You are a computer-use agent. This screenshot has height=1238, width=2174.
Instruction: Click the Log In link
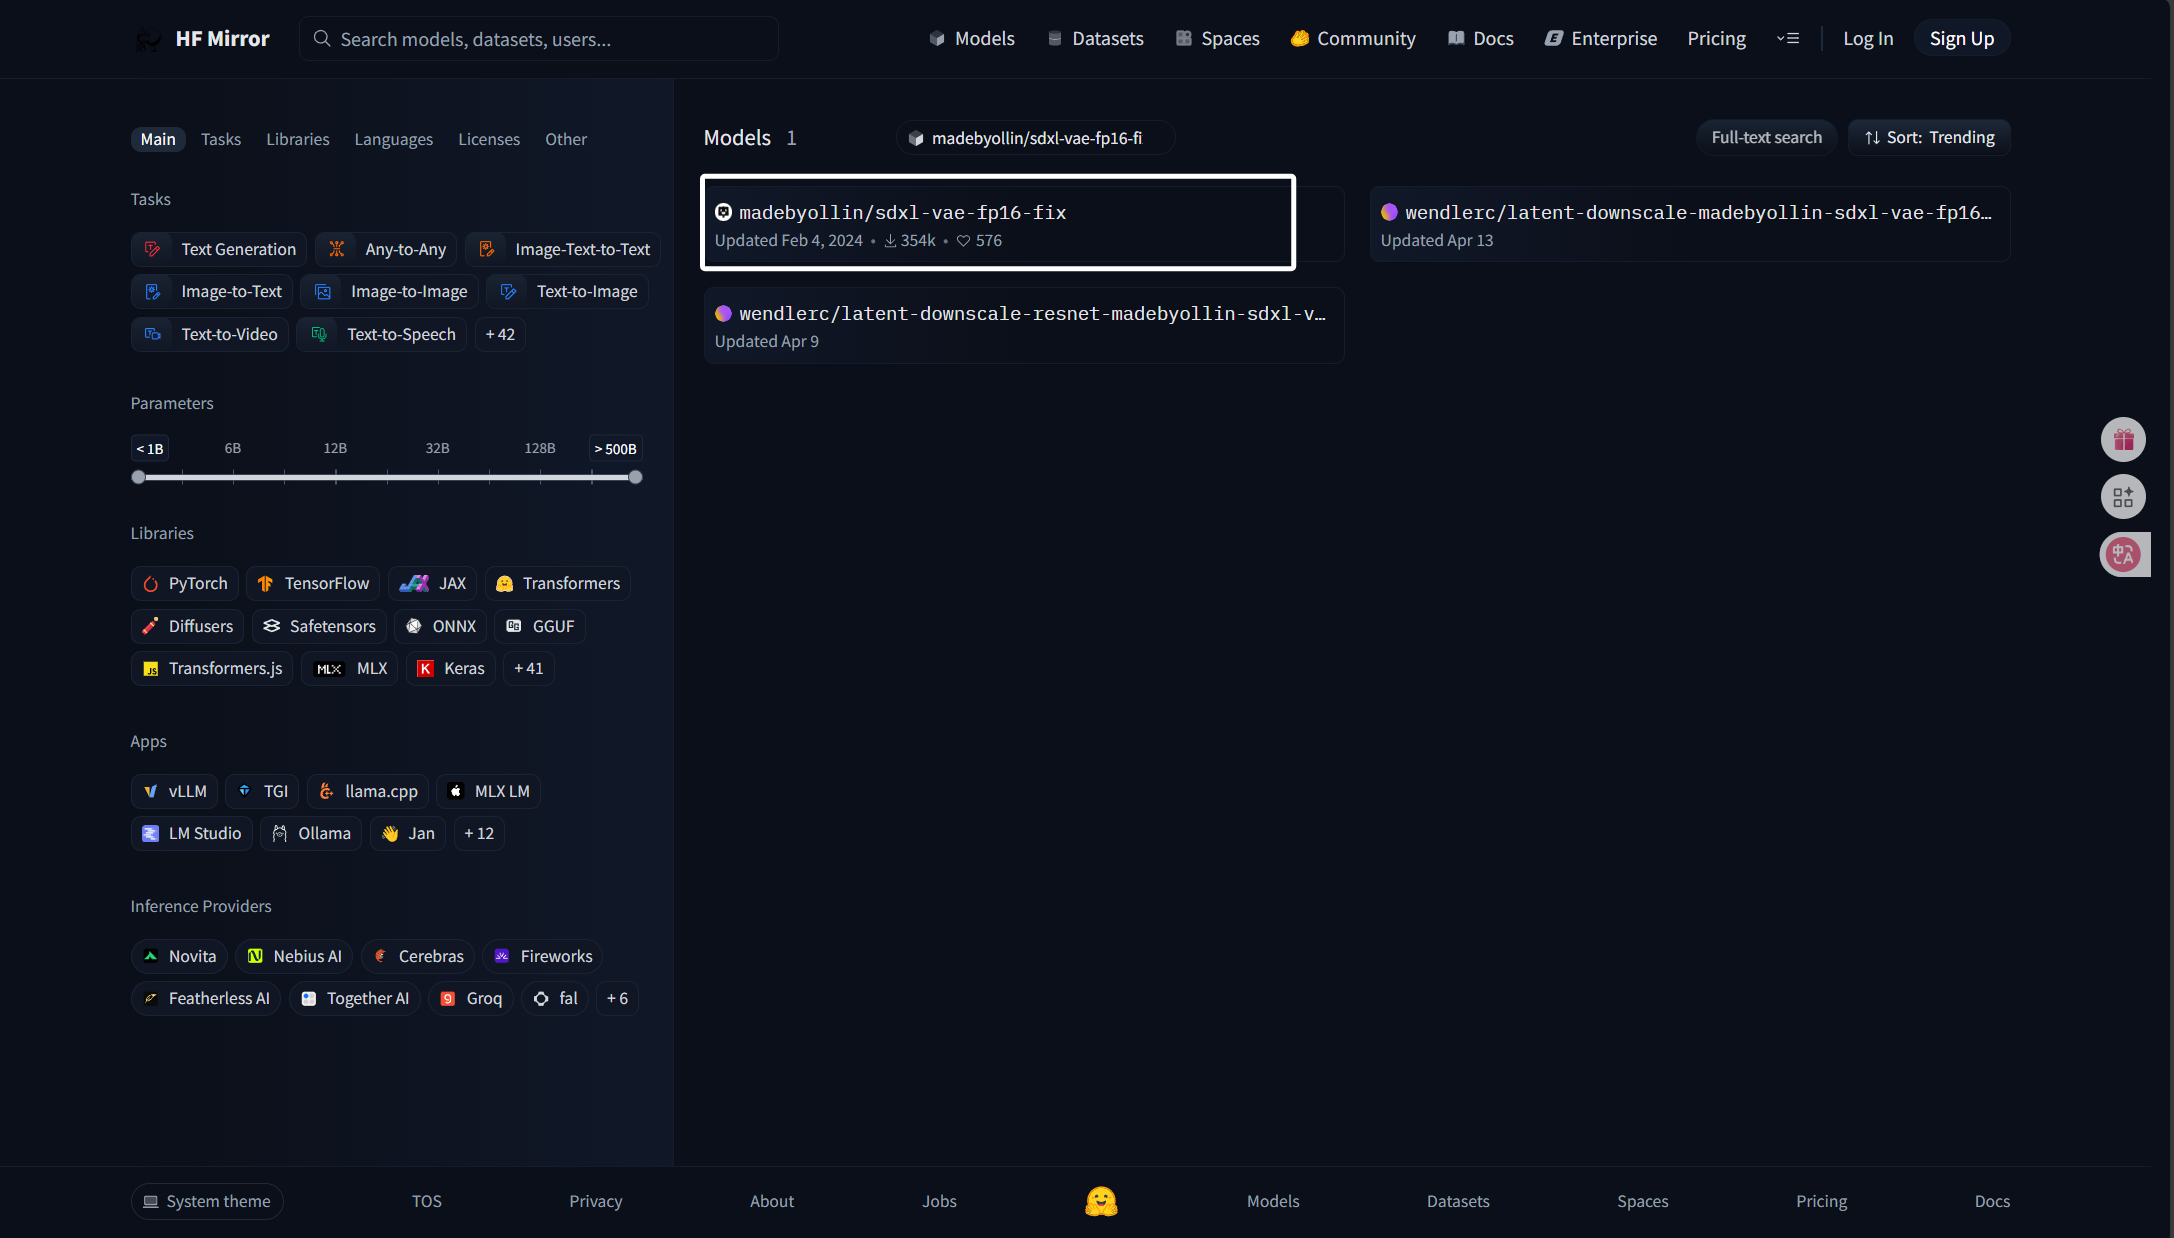coord(1868,38)
